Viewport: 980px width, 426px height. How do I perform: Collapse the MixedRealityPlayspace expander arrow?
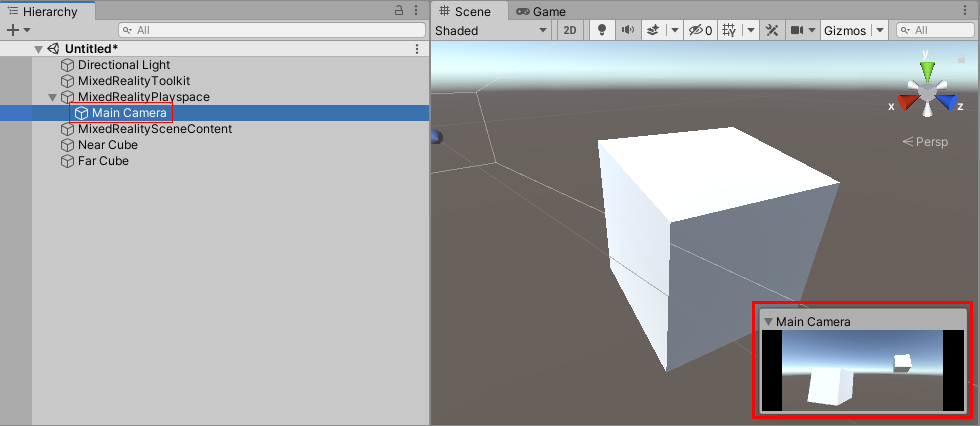pyautogui.click(x=52, y=97)
